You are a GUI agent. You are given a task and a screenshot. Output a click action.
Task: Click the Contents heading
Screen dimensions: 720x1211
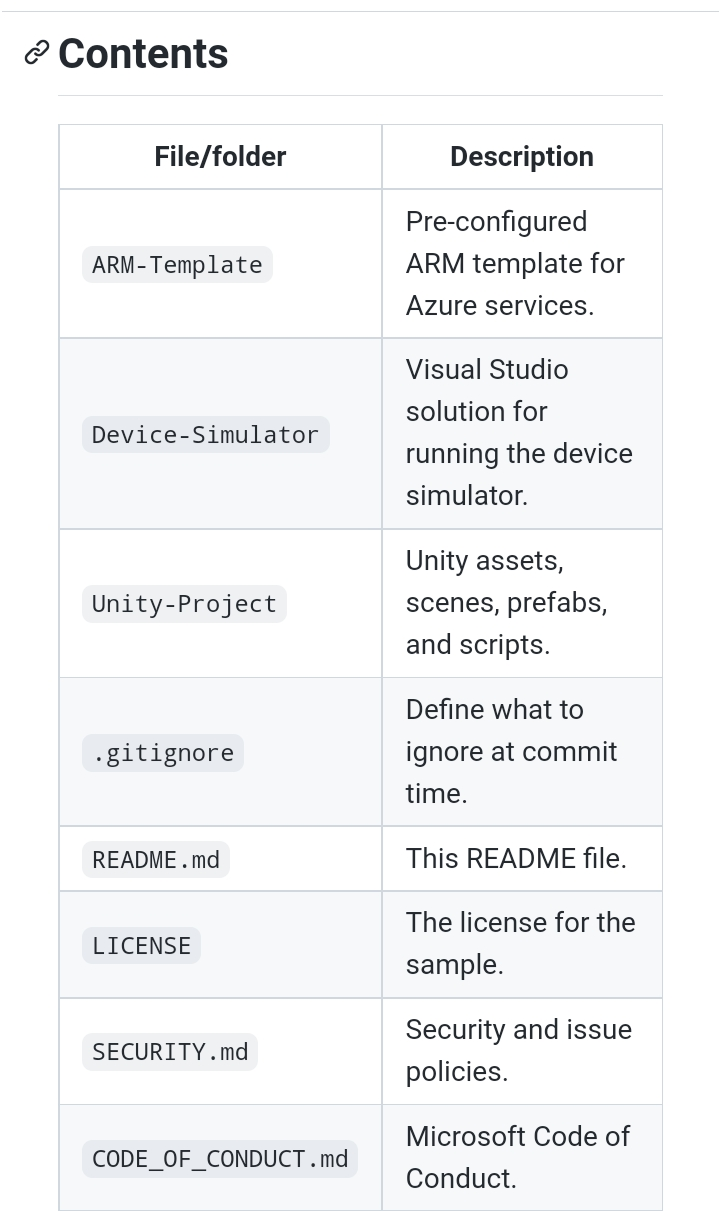(x=143, y=54)
